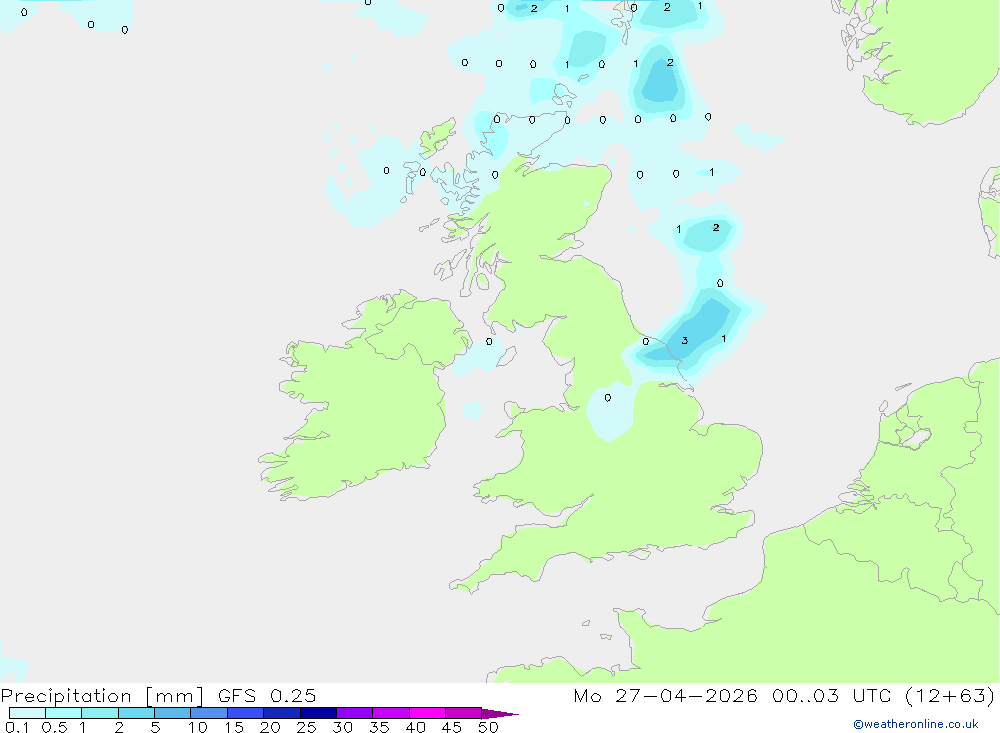Select the 45–50 mm legend swatch
The width and height of the screenshot is (1000, 733).
click(464, 713)
